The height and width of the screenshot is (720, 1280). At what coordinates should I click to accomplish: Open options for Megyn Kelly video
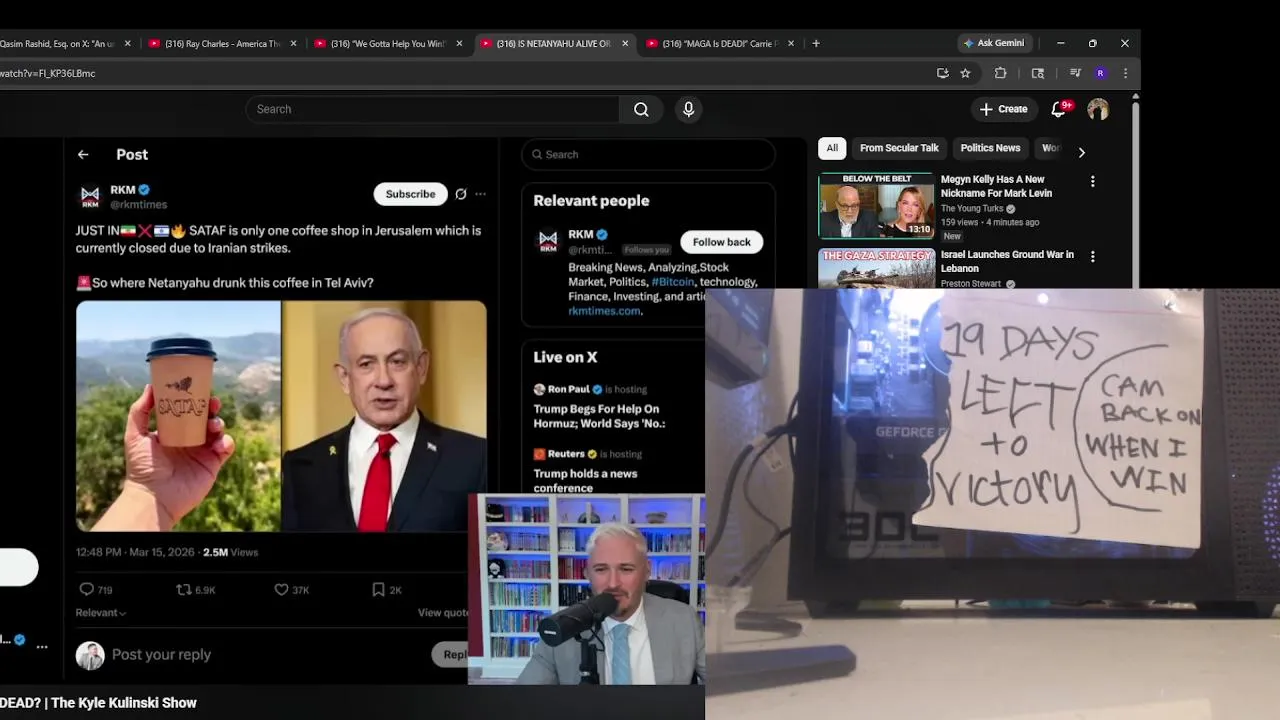coord(1092,181)
